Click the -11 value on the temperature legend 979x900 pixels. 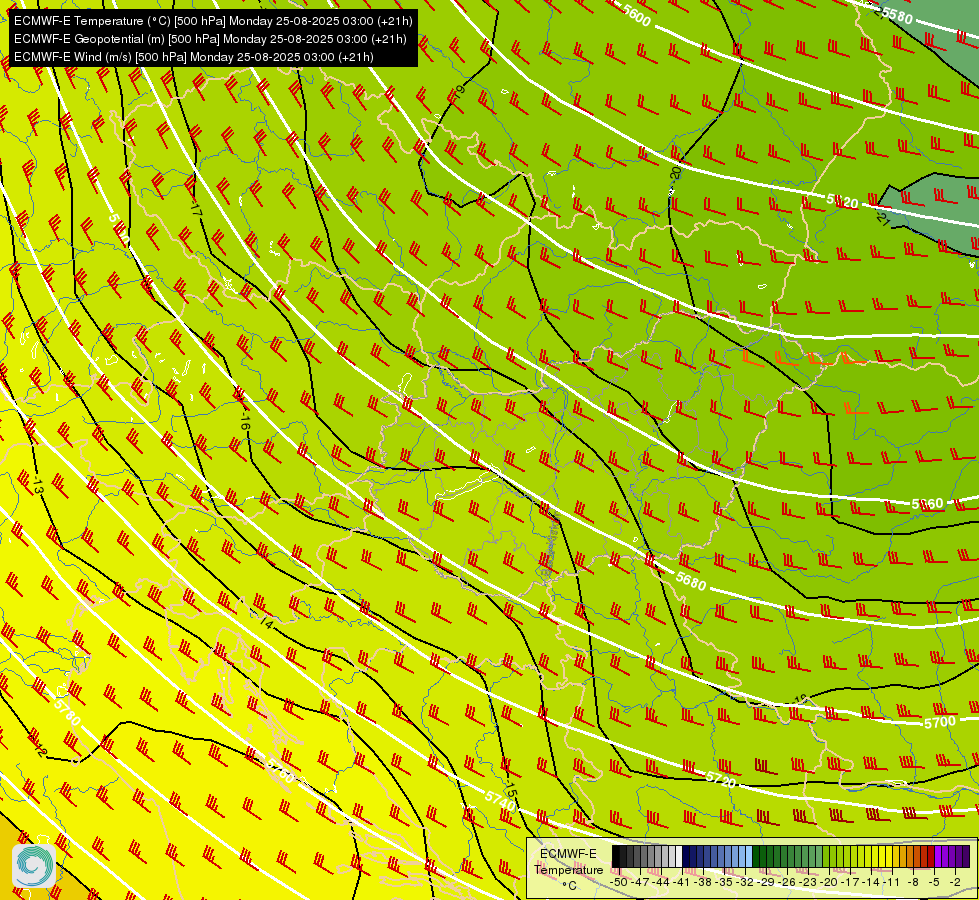[891, 882]
